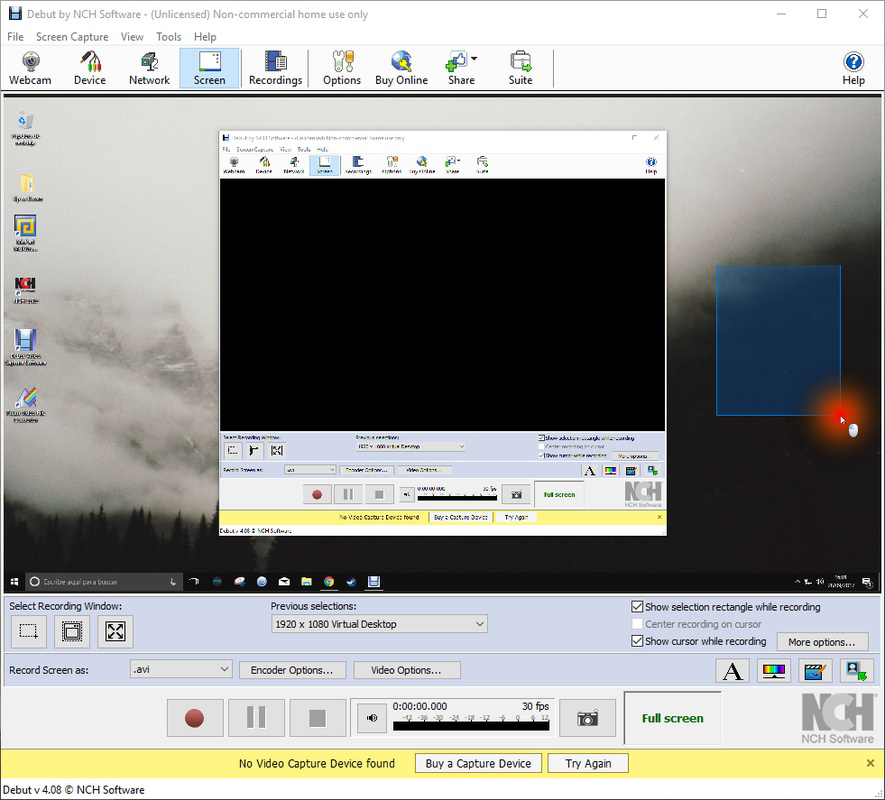Click the 0:00:00.000 timer text
Screen dimensions: 885x800
click(x=420, y=706)
